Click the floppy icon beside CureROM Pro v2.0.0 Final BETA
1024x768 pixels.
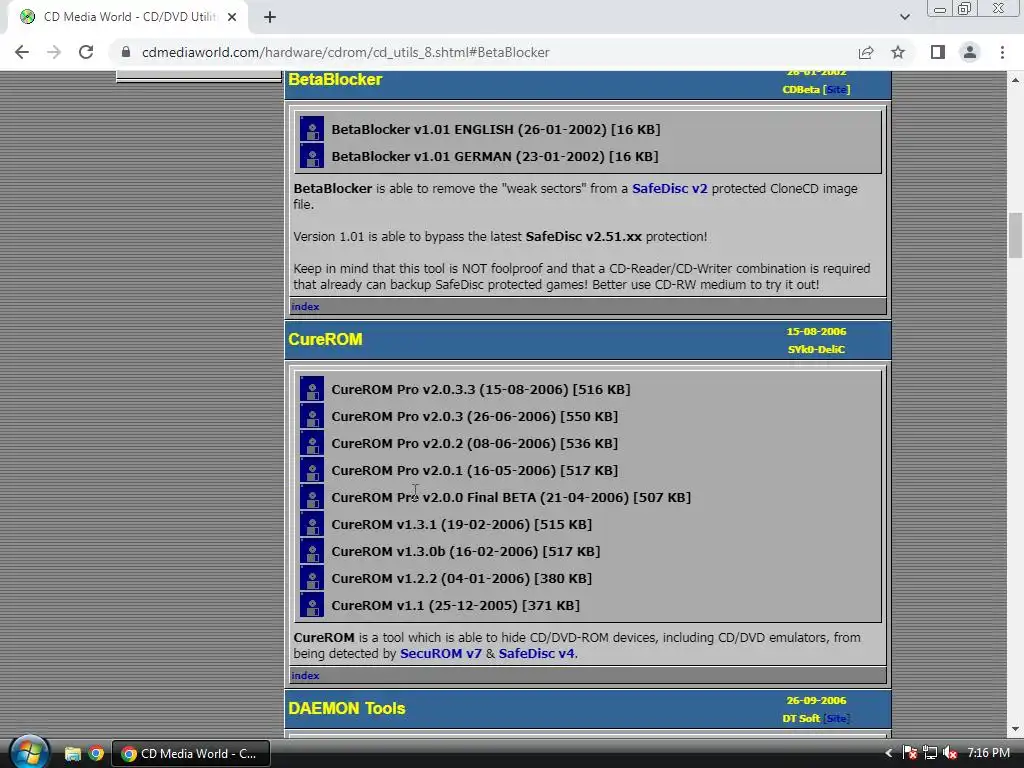tap(312, 497)
